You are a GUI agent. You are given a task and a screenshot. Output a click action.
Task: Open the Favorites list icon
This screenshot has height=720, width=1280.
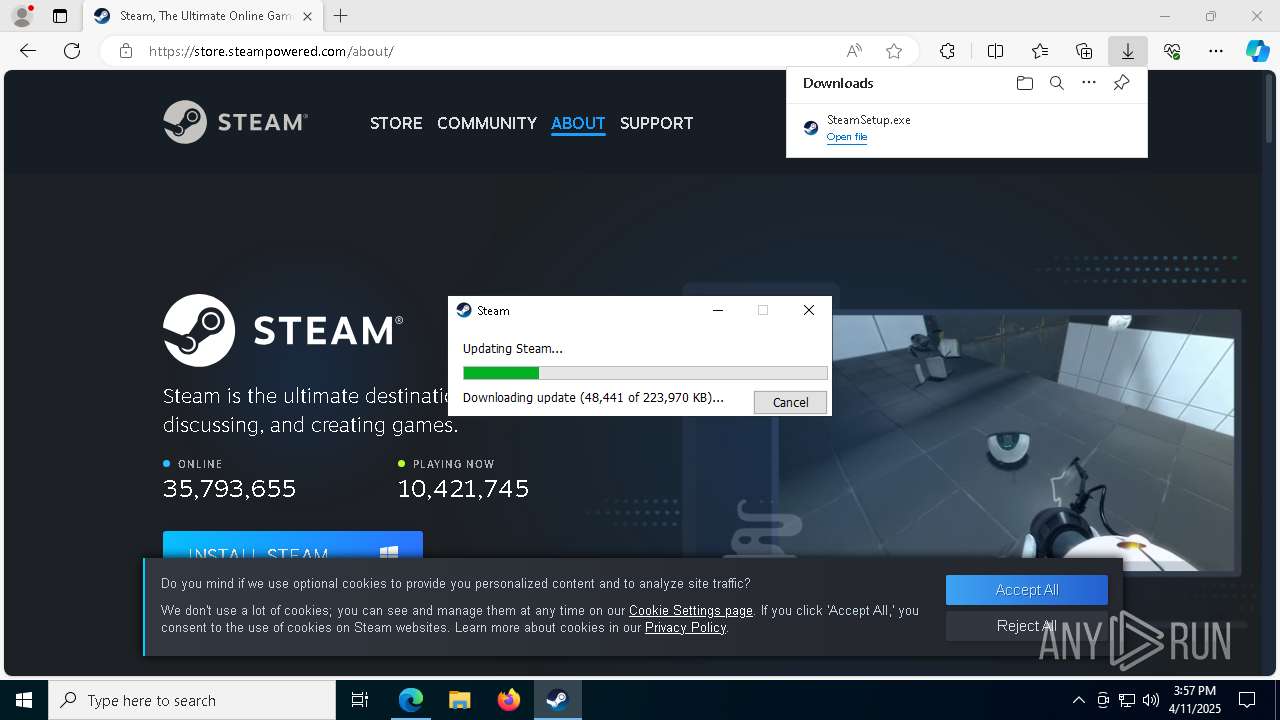pyautogui.click(x=1040, y=51)
